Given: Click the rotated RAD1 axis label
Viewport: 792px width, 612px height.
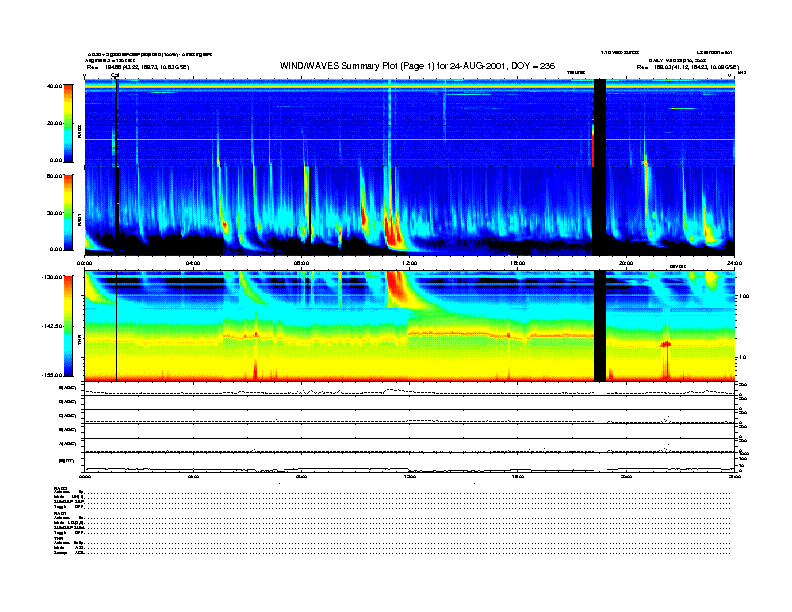Looking at the screenshot, I should [79, 219].
